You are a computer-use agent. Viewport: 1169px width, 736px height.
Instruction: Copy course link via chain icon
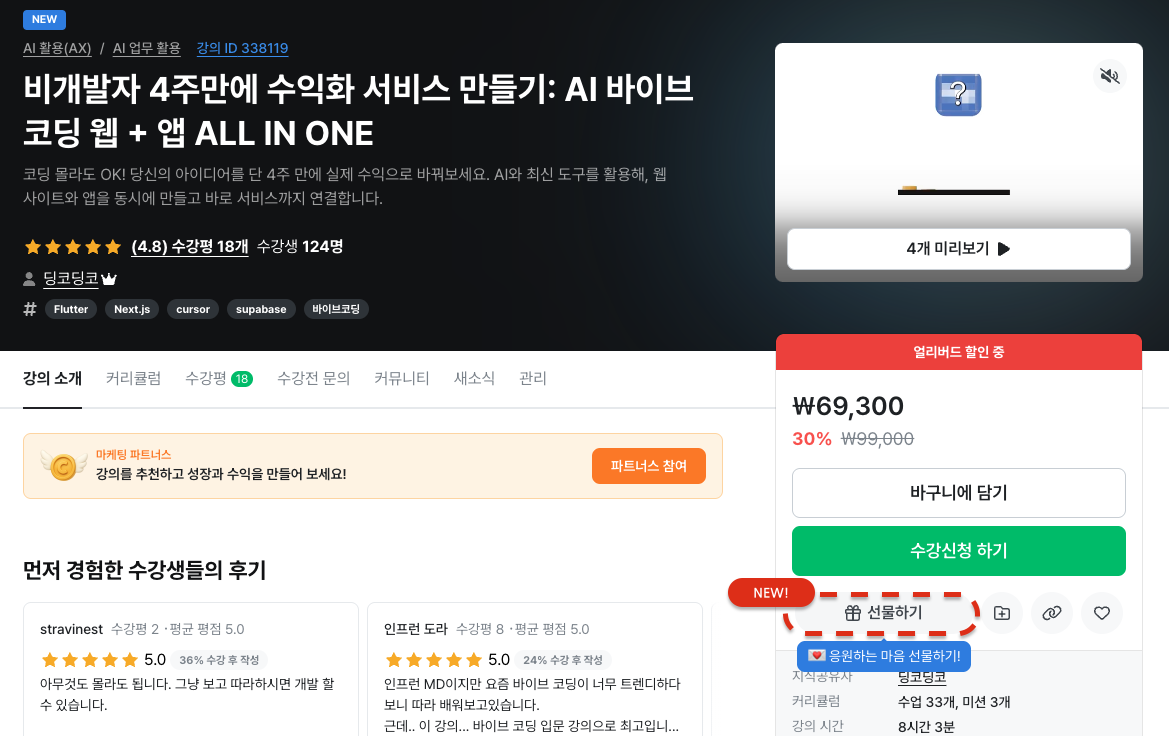(1051, 613)
